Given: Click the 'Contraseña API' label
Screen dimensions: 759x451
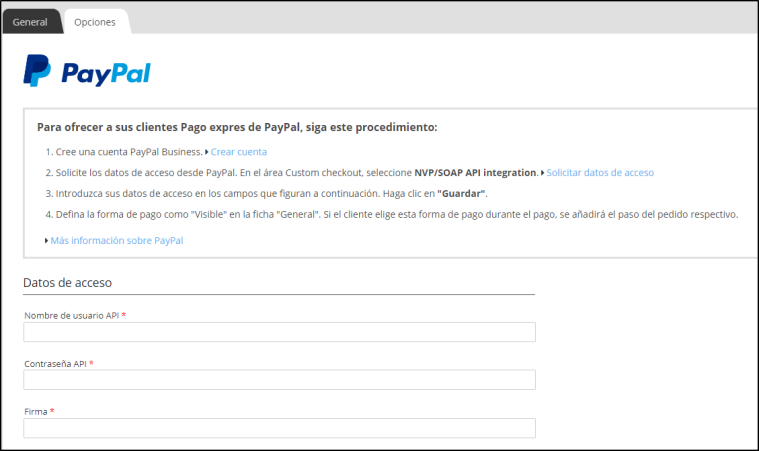Looking at the screenshot, I should pos(55,364).
